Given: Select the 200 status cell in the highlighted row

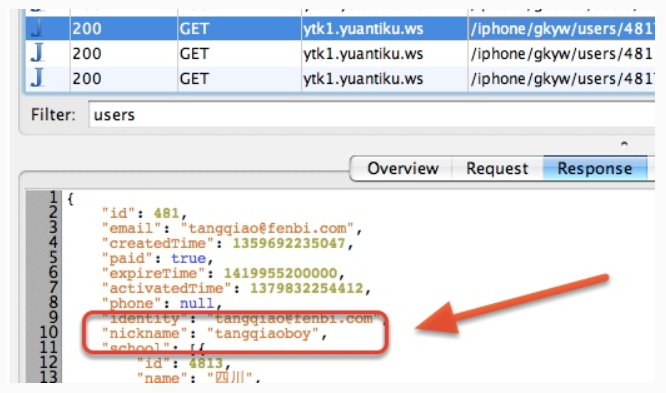Looking at the screenshot, I should (x=124, y=28).
